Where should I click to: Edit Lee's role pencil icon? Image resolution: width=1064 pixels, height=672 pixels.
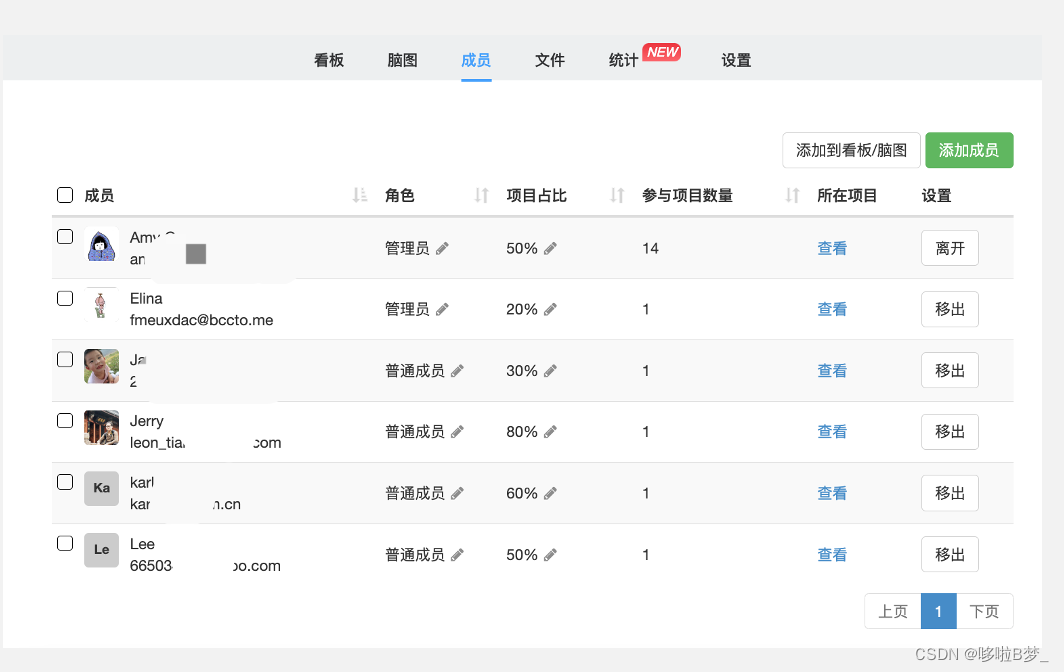pos(457,555)
